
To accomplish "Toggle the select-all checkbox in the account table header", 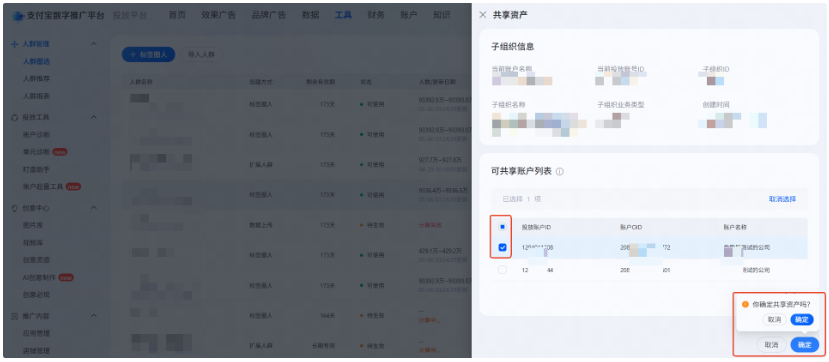I will tap(502, 227).
